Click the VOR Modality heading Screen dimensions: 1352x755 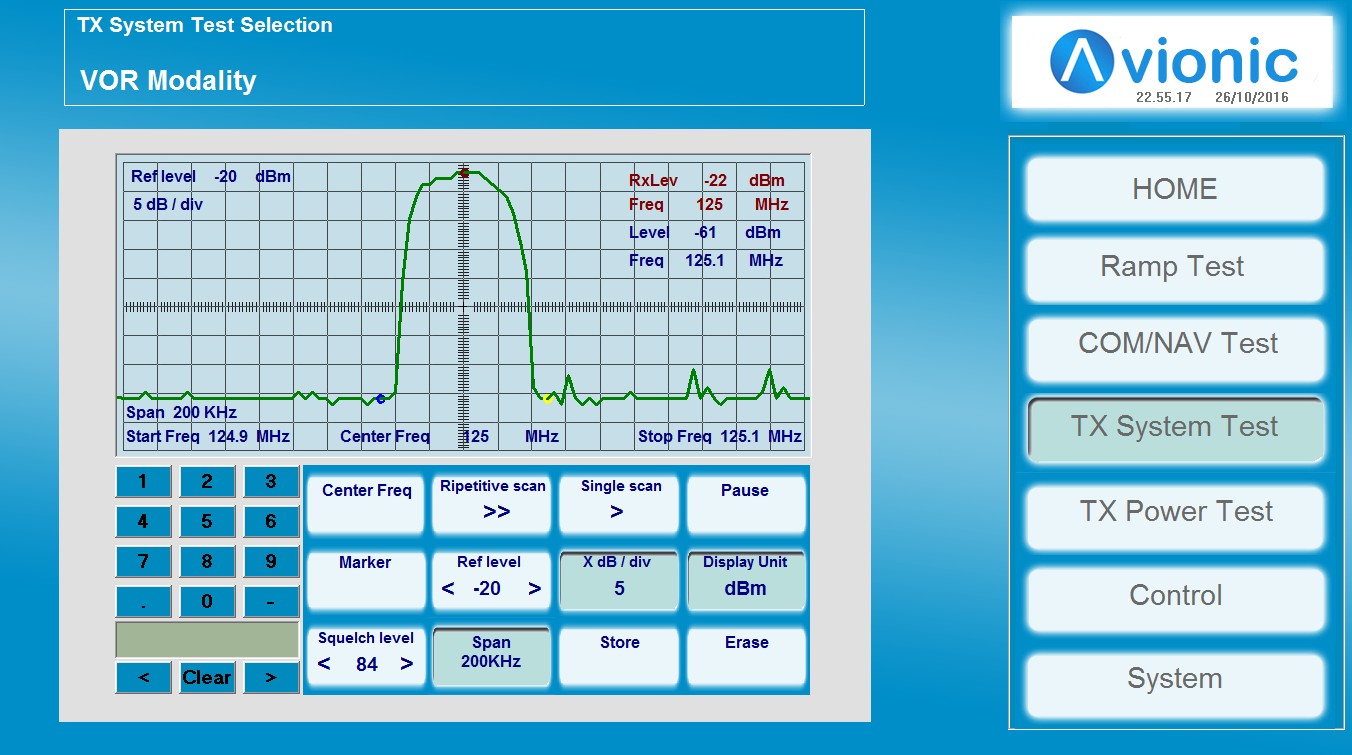point(168,81)
